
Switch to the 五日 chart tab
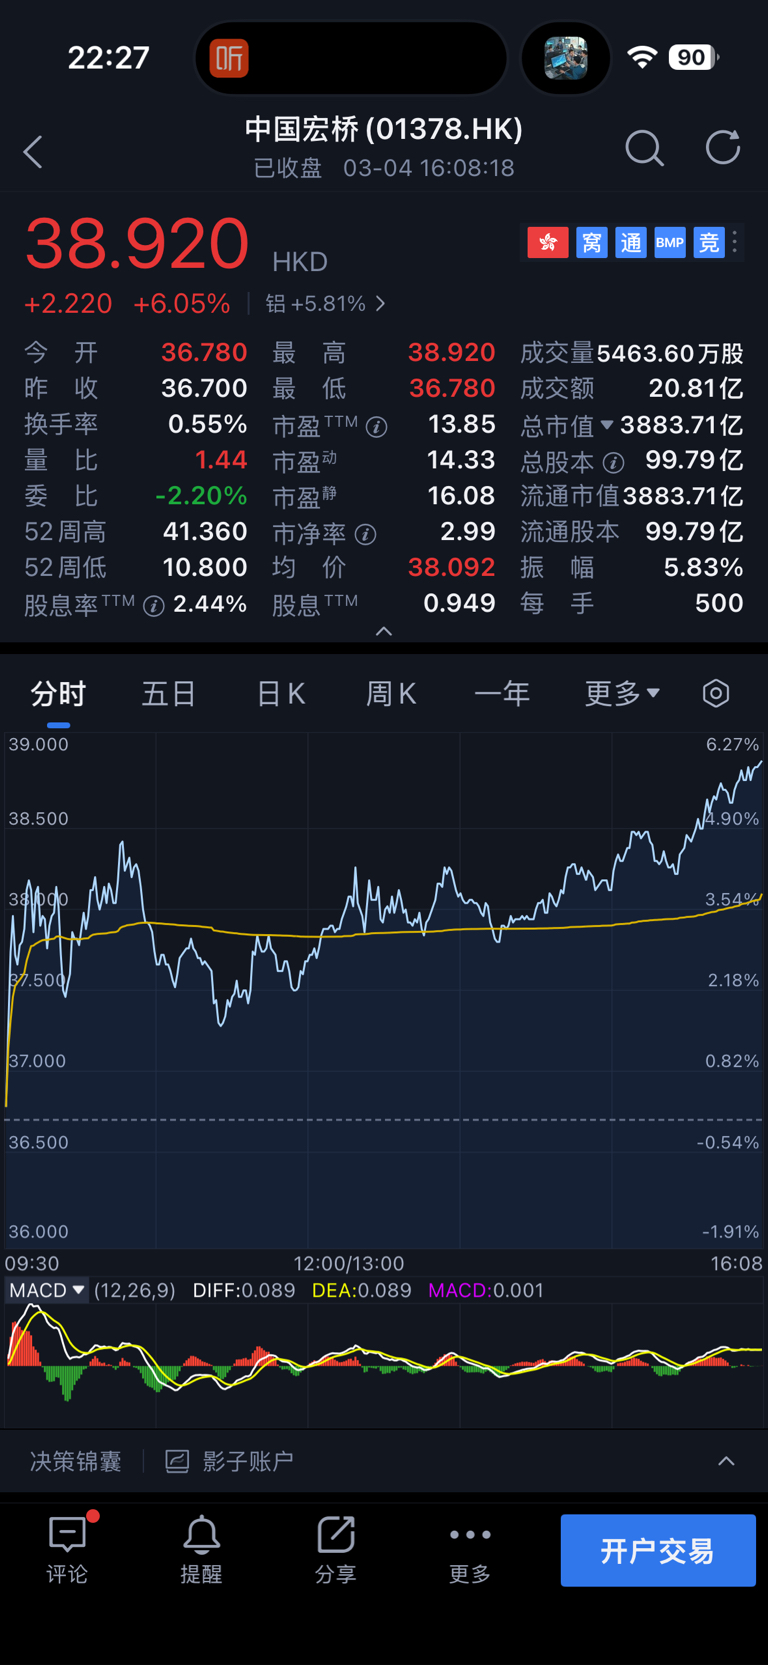coord(168,693)
